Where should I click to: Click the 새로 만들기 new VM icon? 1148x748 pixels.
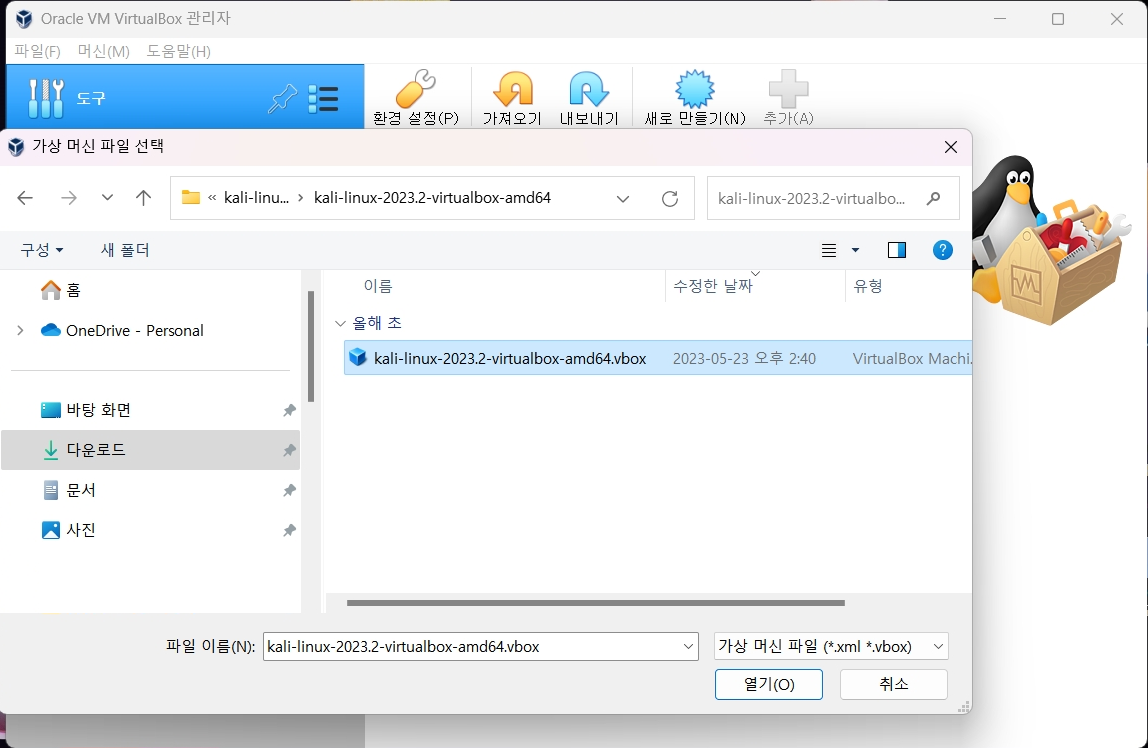[694, 96]
